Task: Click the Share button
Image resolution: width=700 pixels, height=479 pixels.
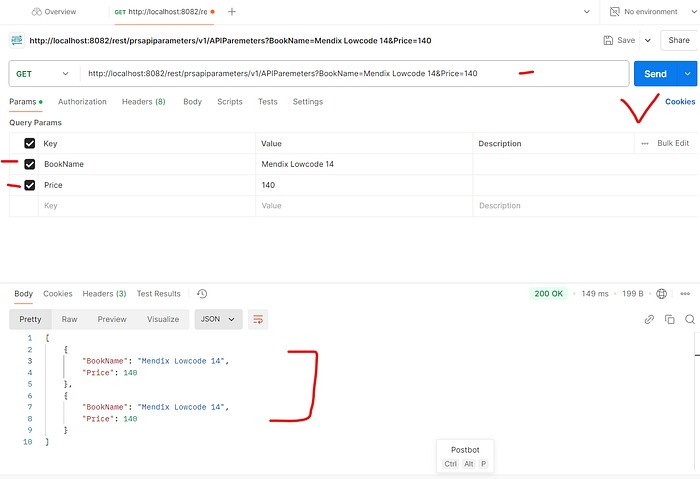Action: coord(679,40)
